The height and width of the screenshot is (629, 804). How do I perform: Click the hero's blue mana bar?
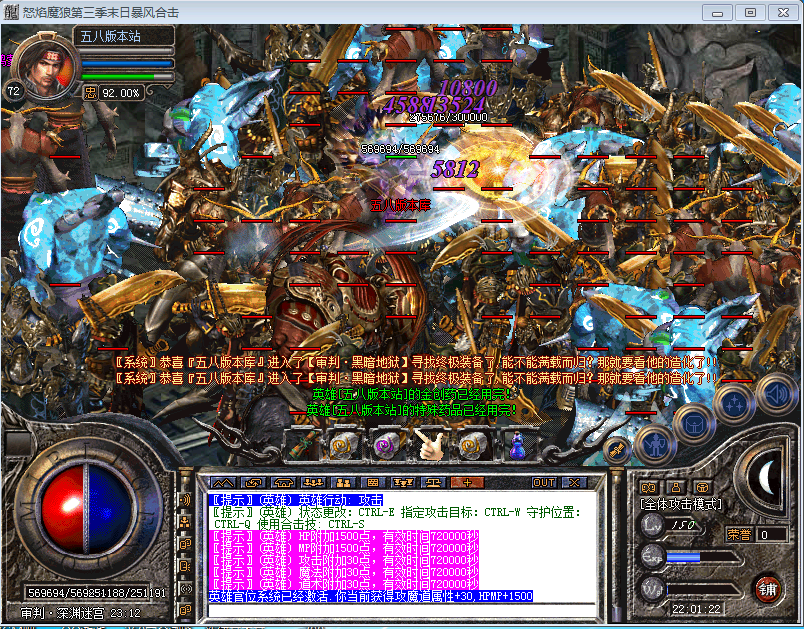click(x=128, y=64)
